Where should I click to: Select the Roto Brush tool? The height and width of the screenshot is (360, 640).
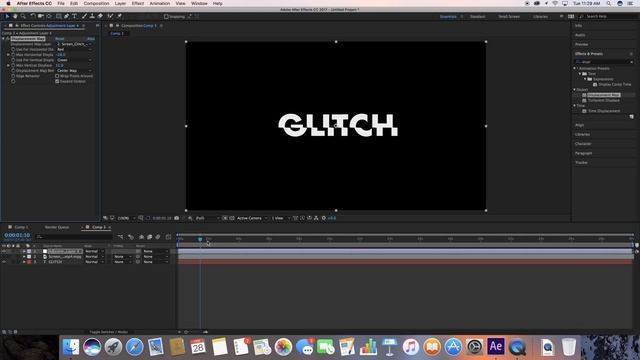point(110,16)
